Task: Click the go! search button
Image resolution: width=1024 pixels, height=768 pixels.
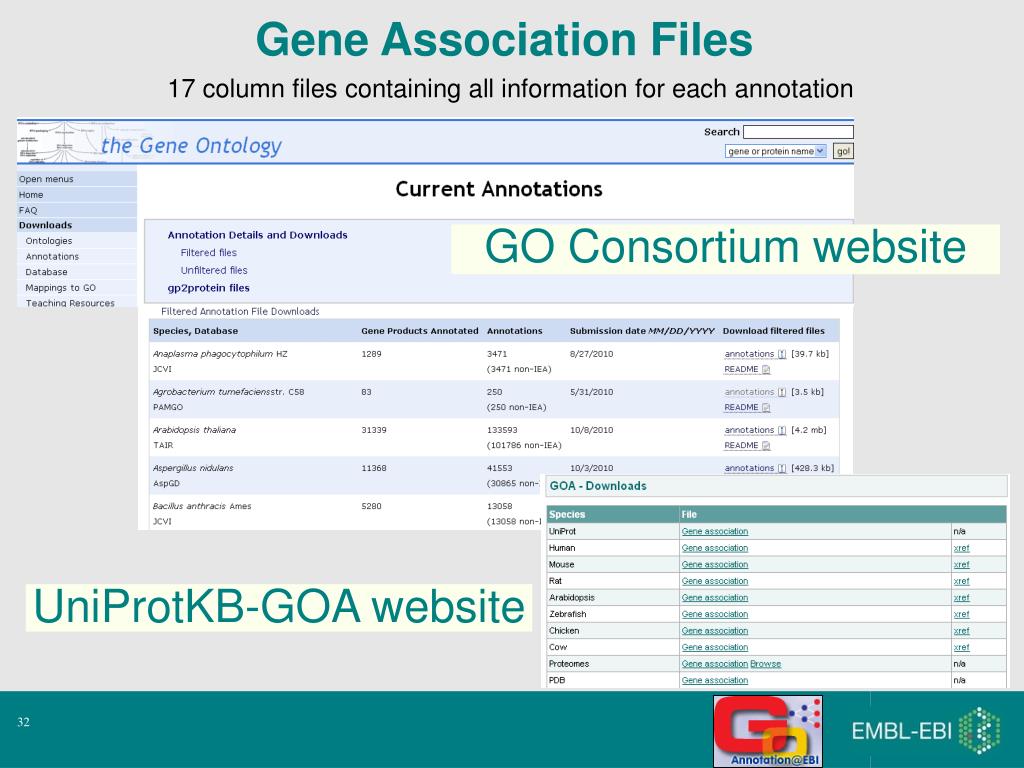Action: click(x=843, y=151)
